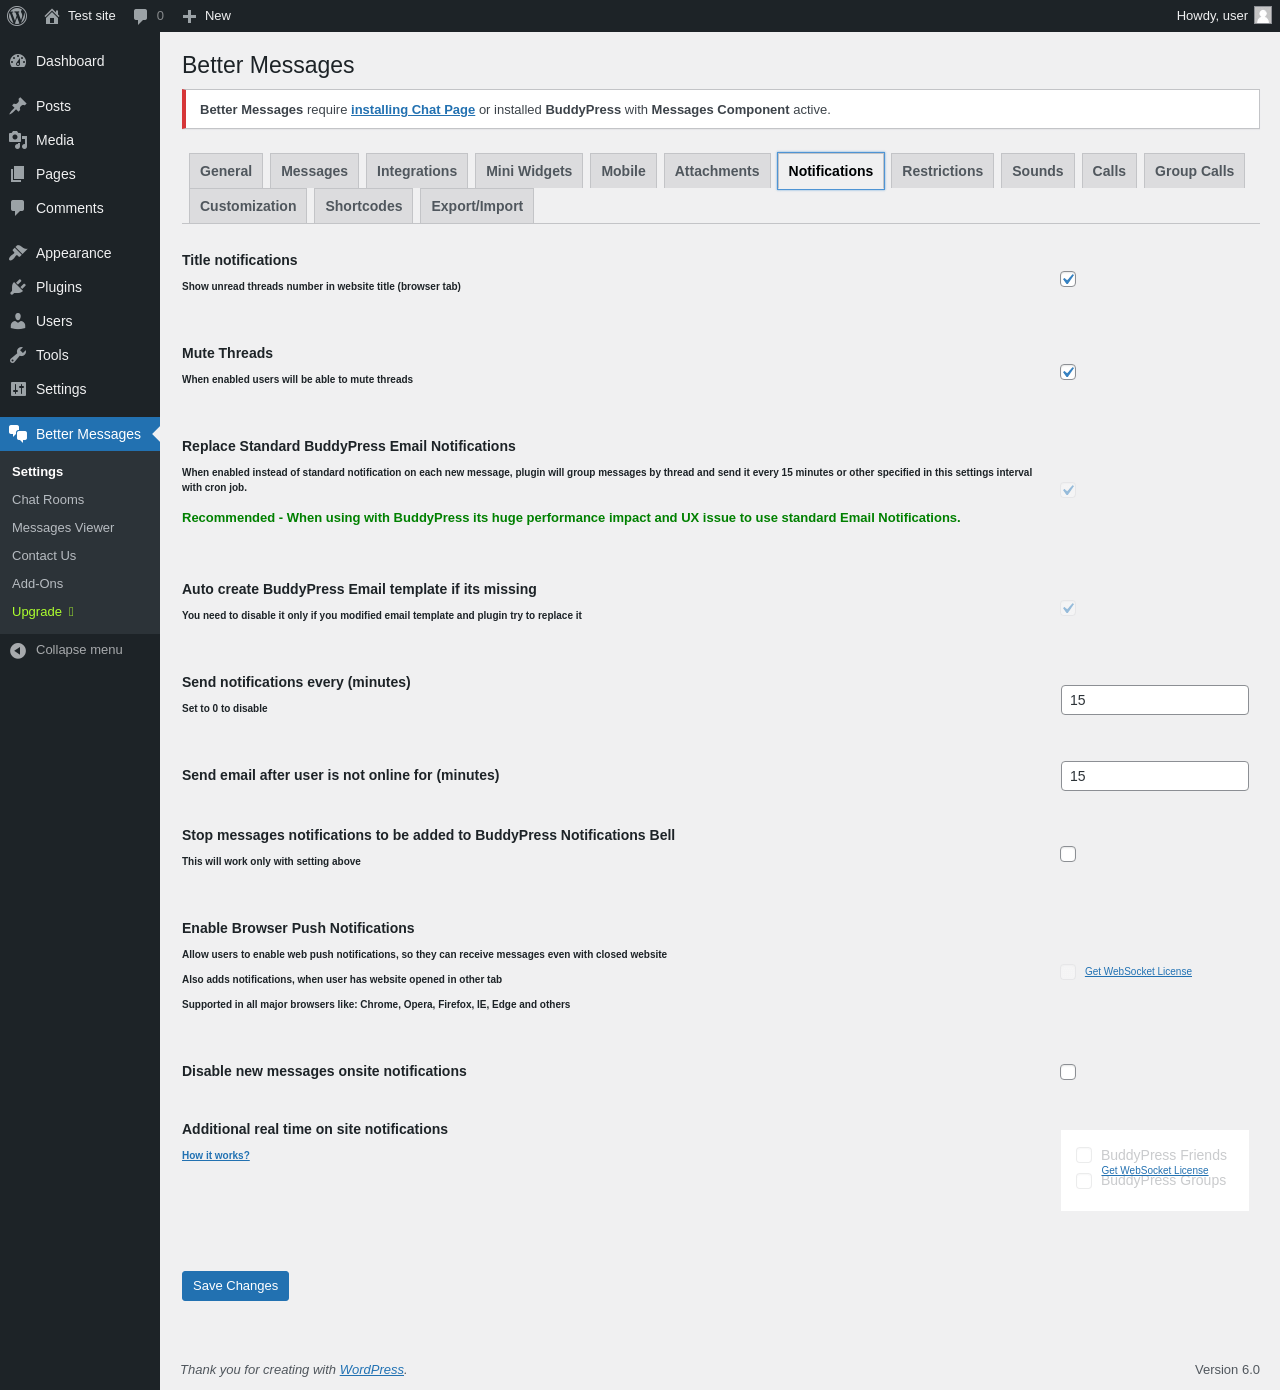Click the Tools wrench icon

click(18, 355)
